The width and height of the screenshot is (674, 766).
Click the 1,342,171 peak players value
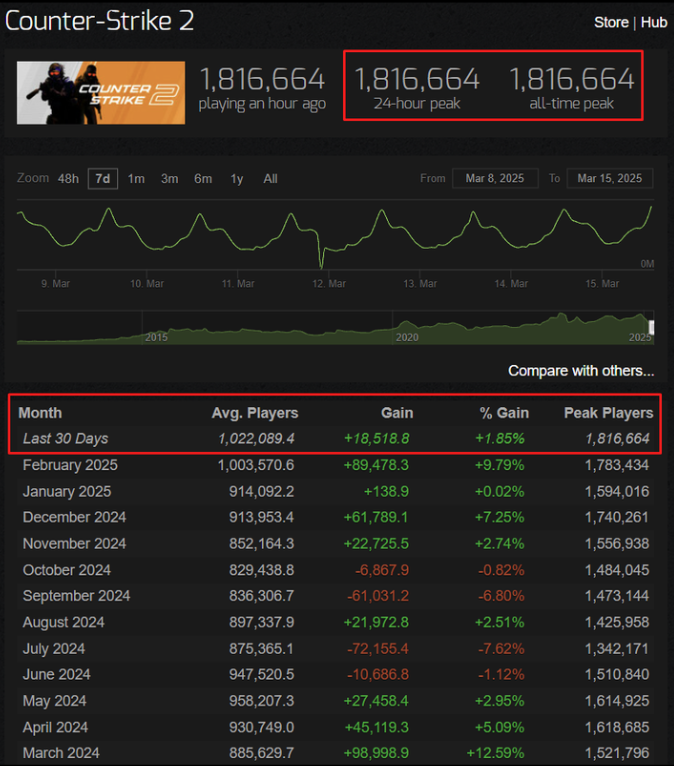click(x=617, y=649)
